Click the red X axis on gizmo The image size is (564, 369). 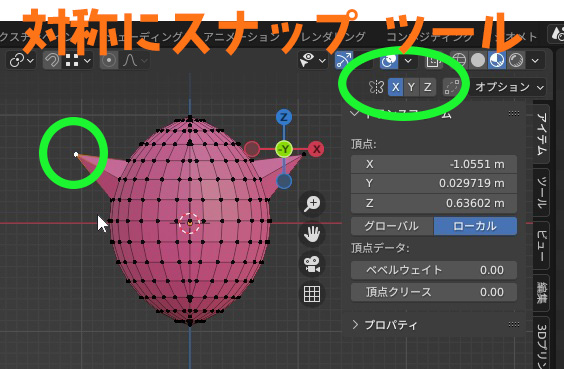(316, 149)
